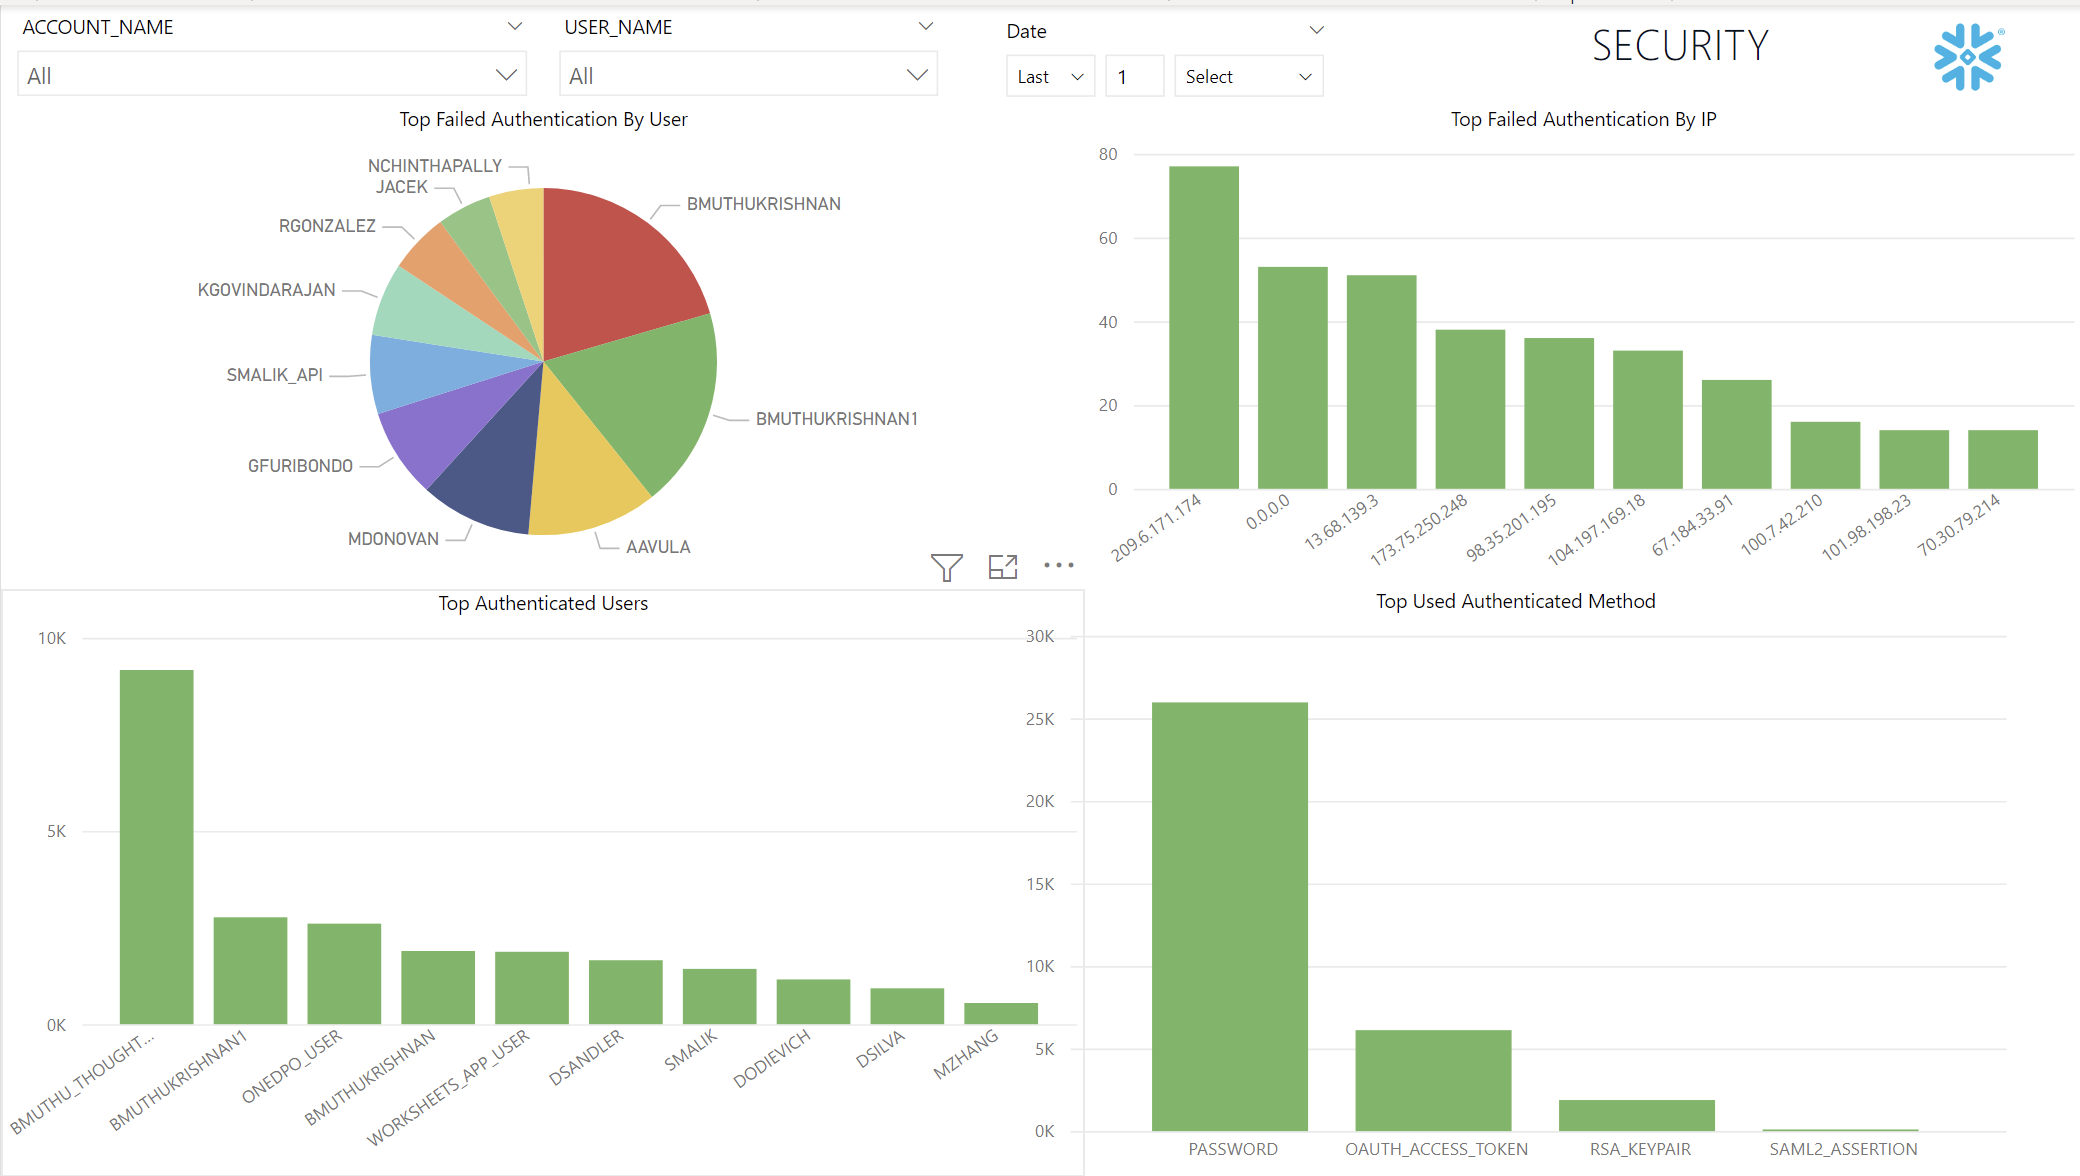Click the OAUTH_ACCESS_TOKEN bar
Image resolution: width=2080 pixels, height=1176 pixels.
point(1432,1080)
